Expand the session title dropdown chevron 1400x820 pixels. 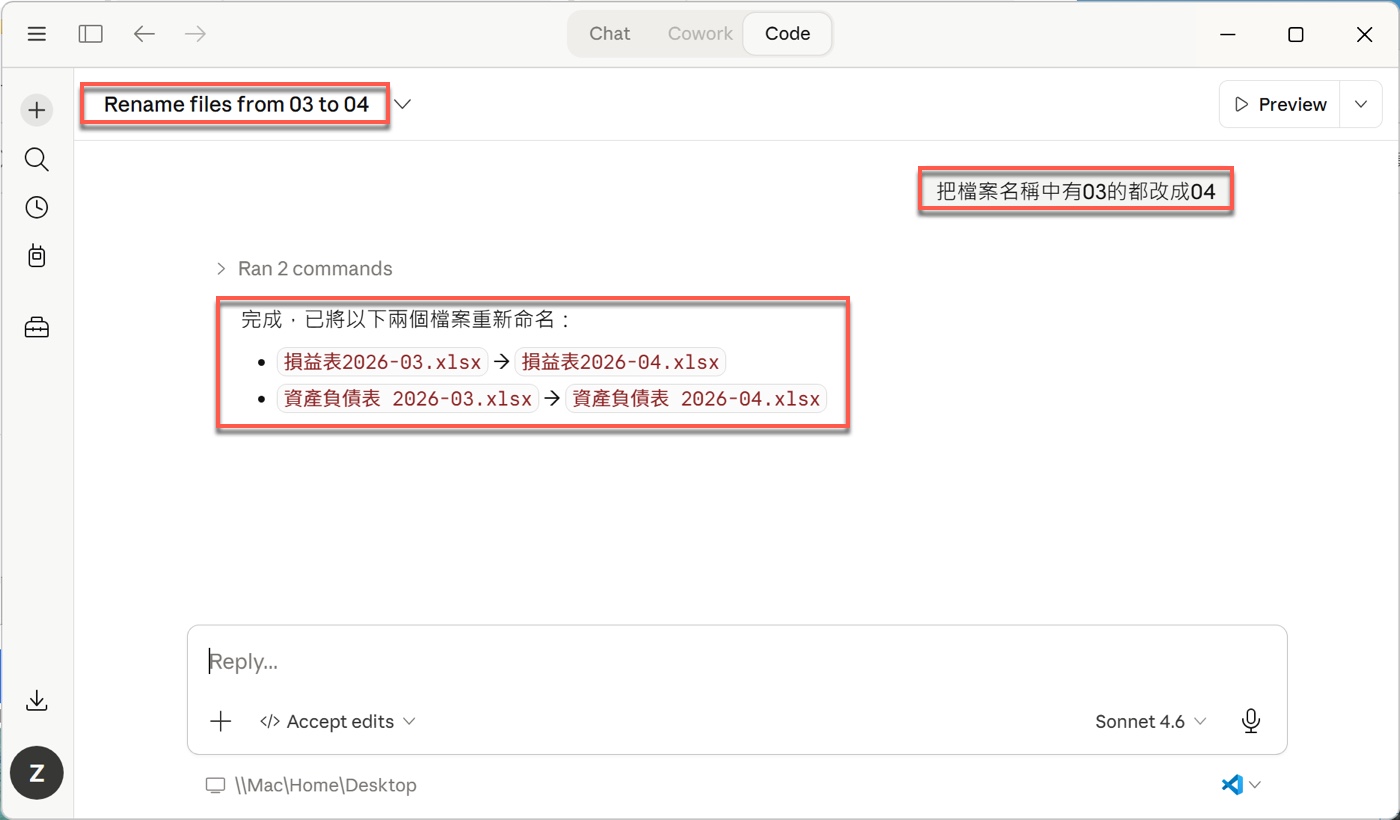tap(403, 104)
